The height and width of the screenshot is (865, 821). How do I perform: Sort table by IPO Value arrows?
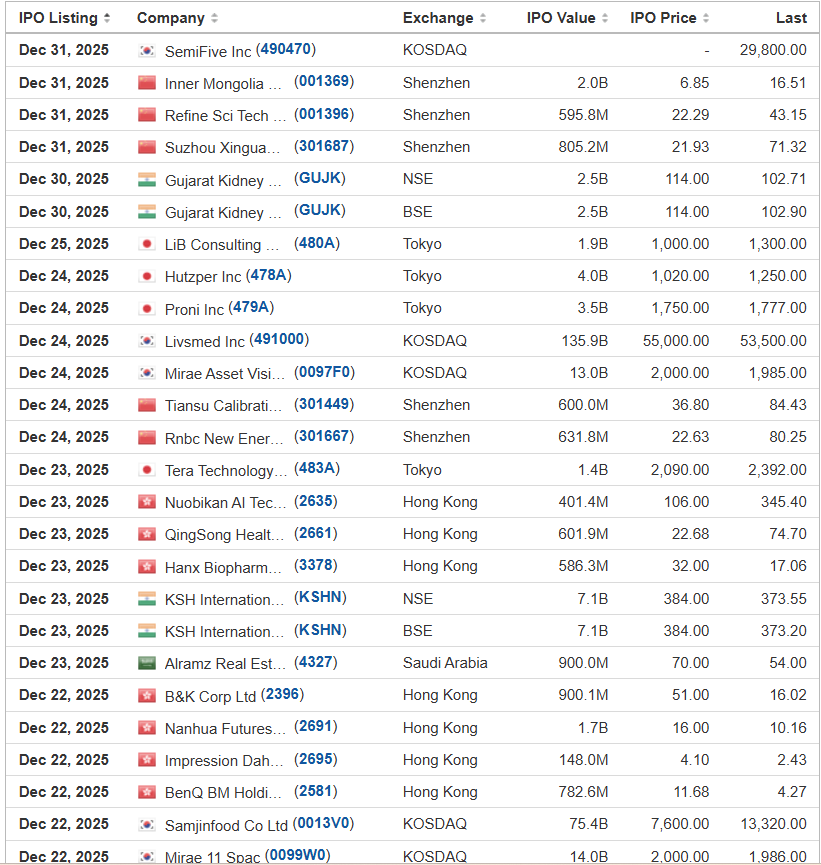[605, 18]
